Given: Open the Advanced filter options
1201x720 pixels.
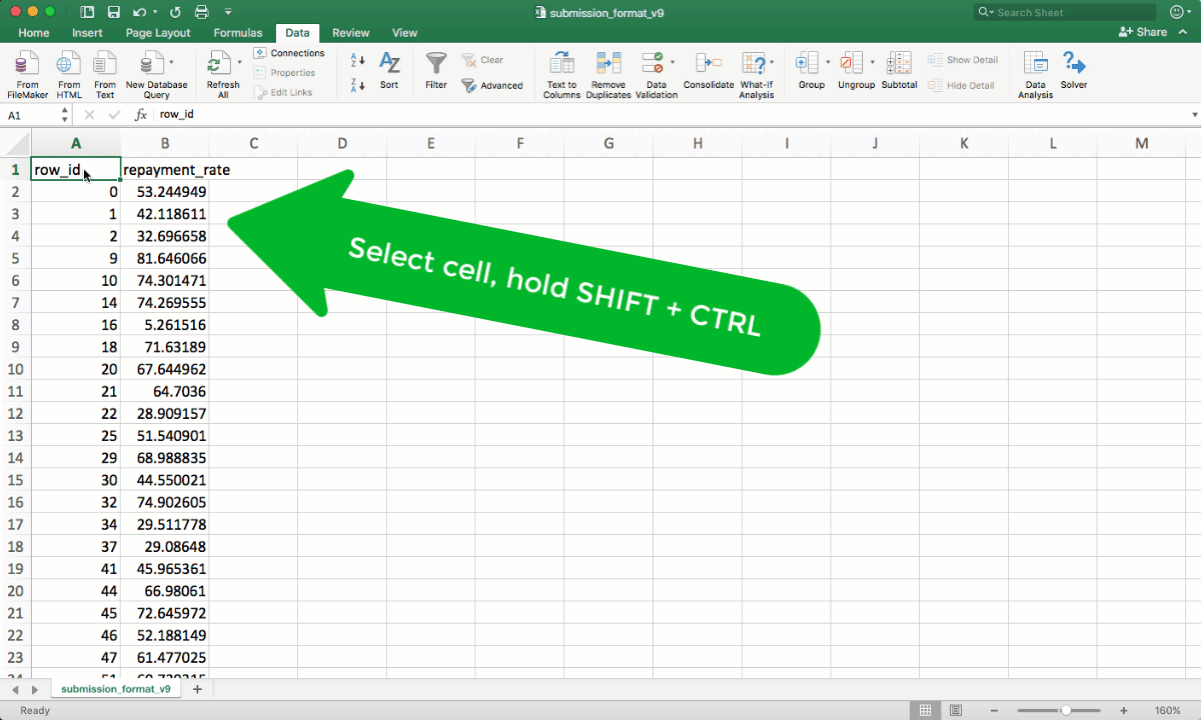Looking at the screenshot, I should click(494, 85).
